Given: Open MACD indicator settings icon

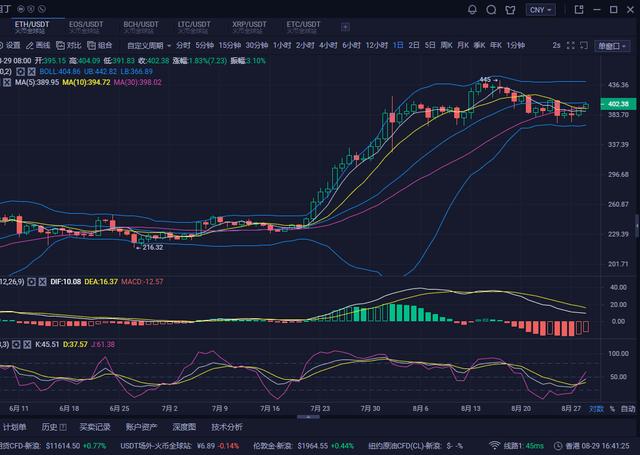Looking at the screenshot, I should point(32,283).
